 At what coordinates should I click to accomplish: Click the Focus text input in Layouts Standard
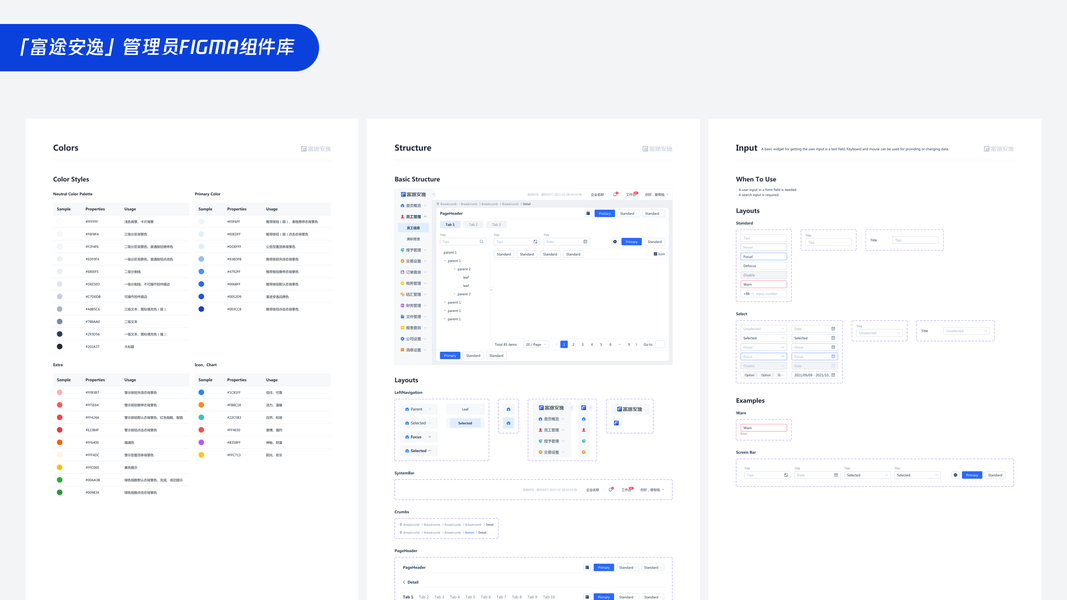click(x=764, y=256)
